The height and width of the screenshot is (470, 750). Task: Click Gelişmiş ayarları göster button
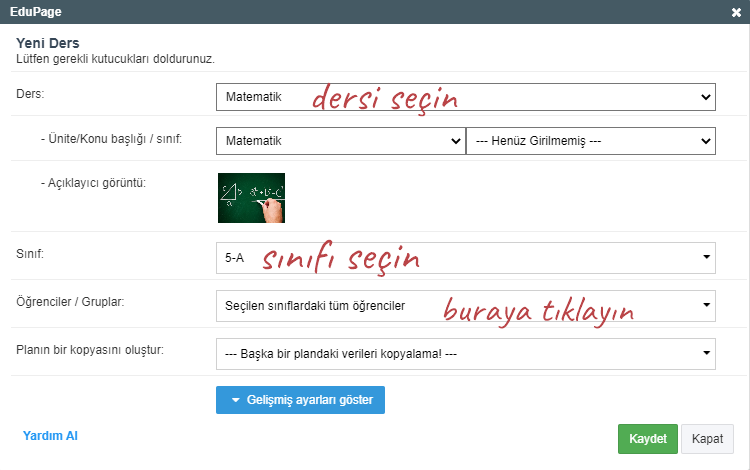pos(300,400)
